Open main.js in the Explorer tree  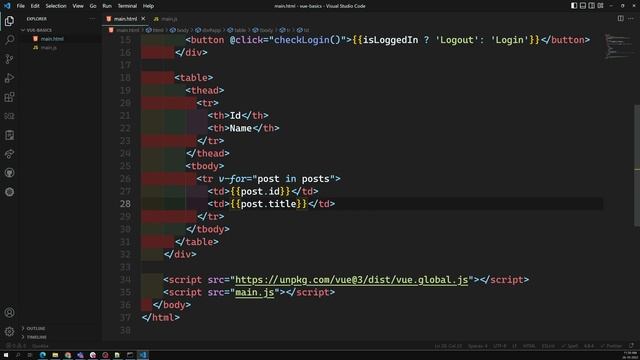point(49,48)
